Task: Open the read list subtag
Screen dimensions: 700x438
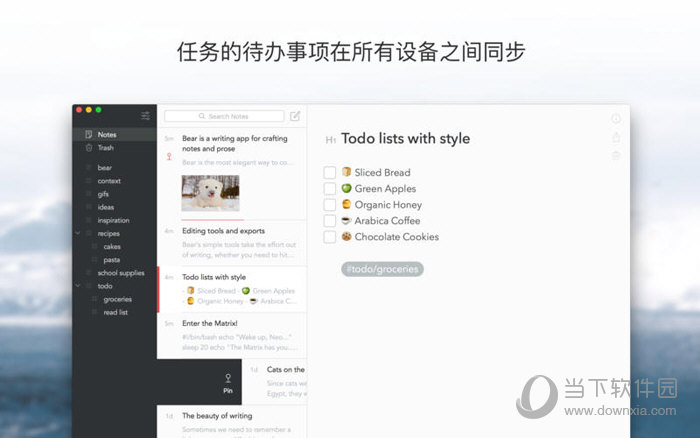Action: click(116, 312)
